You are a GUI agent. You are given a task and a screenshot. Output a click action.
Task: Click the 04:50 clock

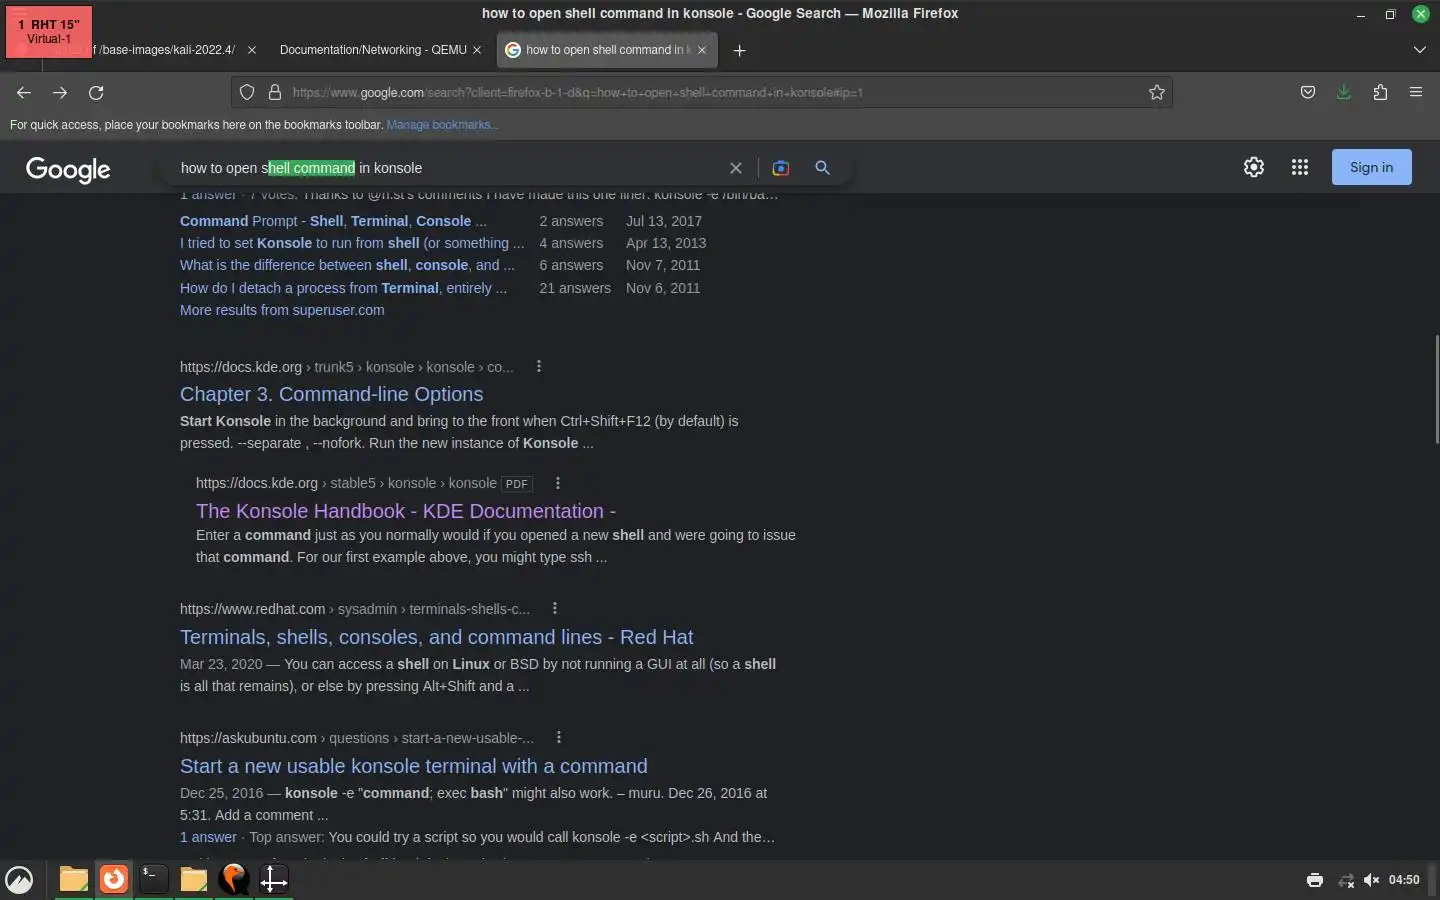(1404, 880)
